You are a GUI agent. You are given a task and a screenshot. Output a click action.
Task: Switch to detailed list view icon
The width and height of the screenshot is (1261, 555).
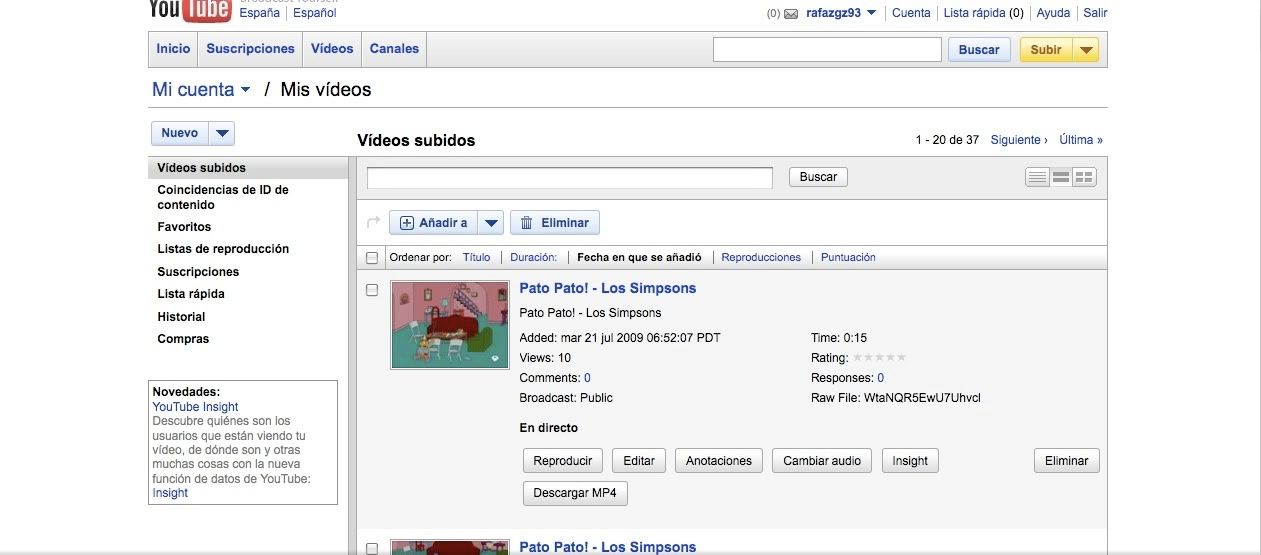pyautogui.click(x=1061, y=177)
